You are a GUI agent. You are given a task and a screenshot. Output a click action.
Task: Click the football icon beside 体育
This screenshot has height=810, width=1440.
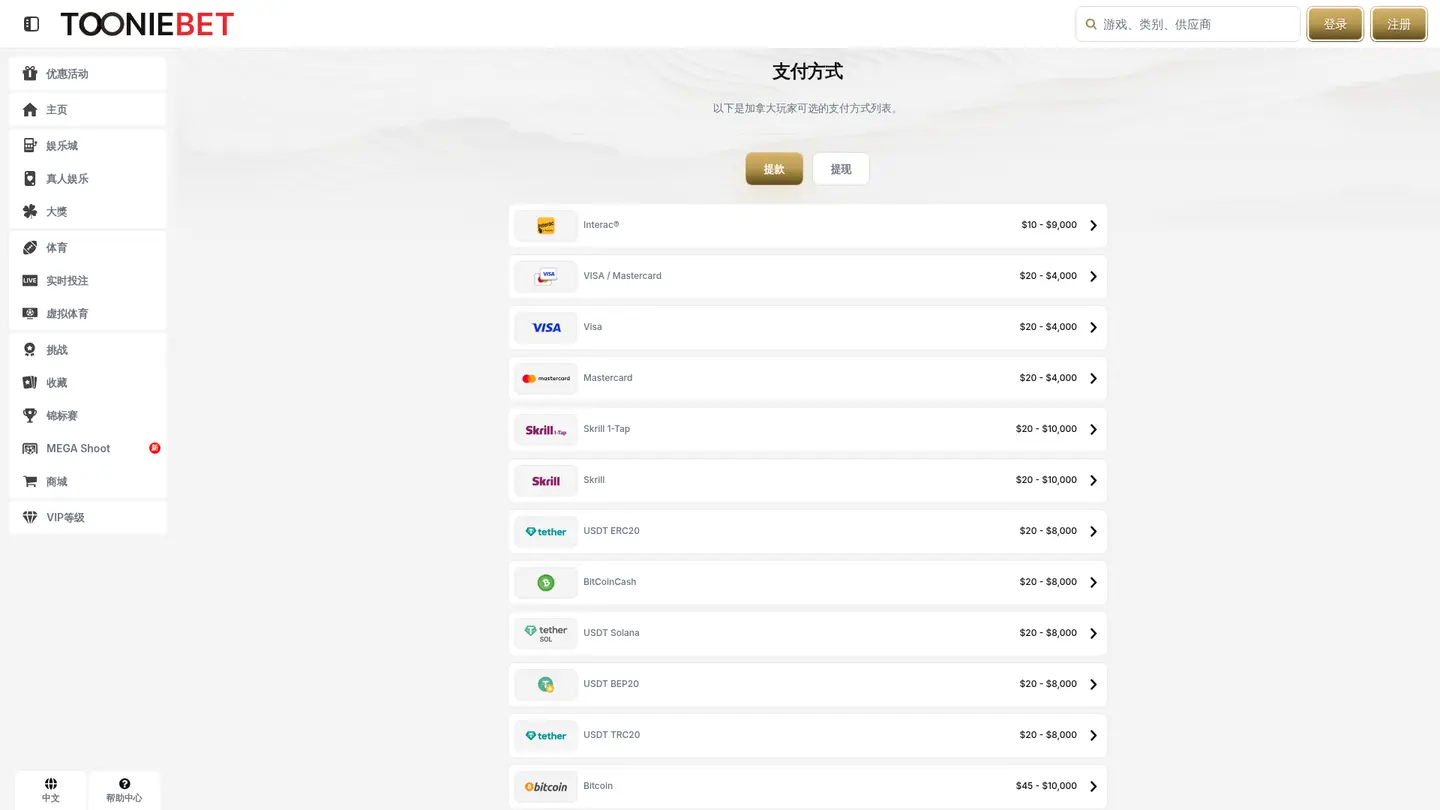click(x=30, y=247)
